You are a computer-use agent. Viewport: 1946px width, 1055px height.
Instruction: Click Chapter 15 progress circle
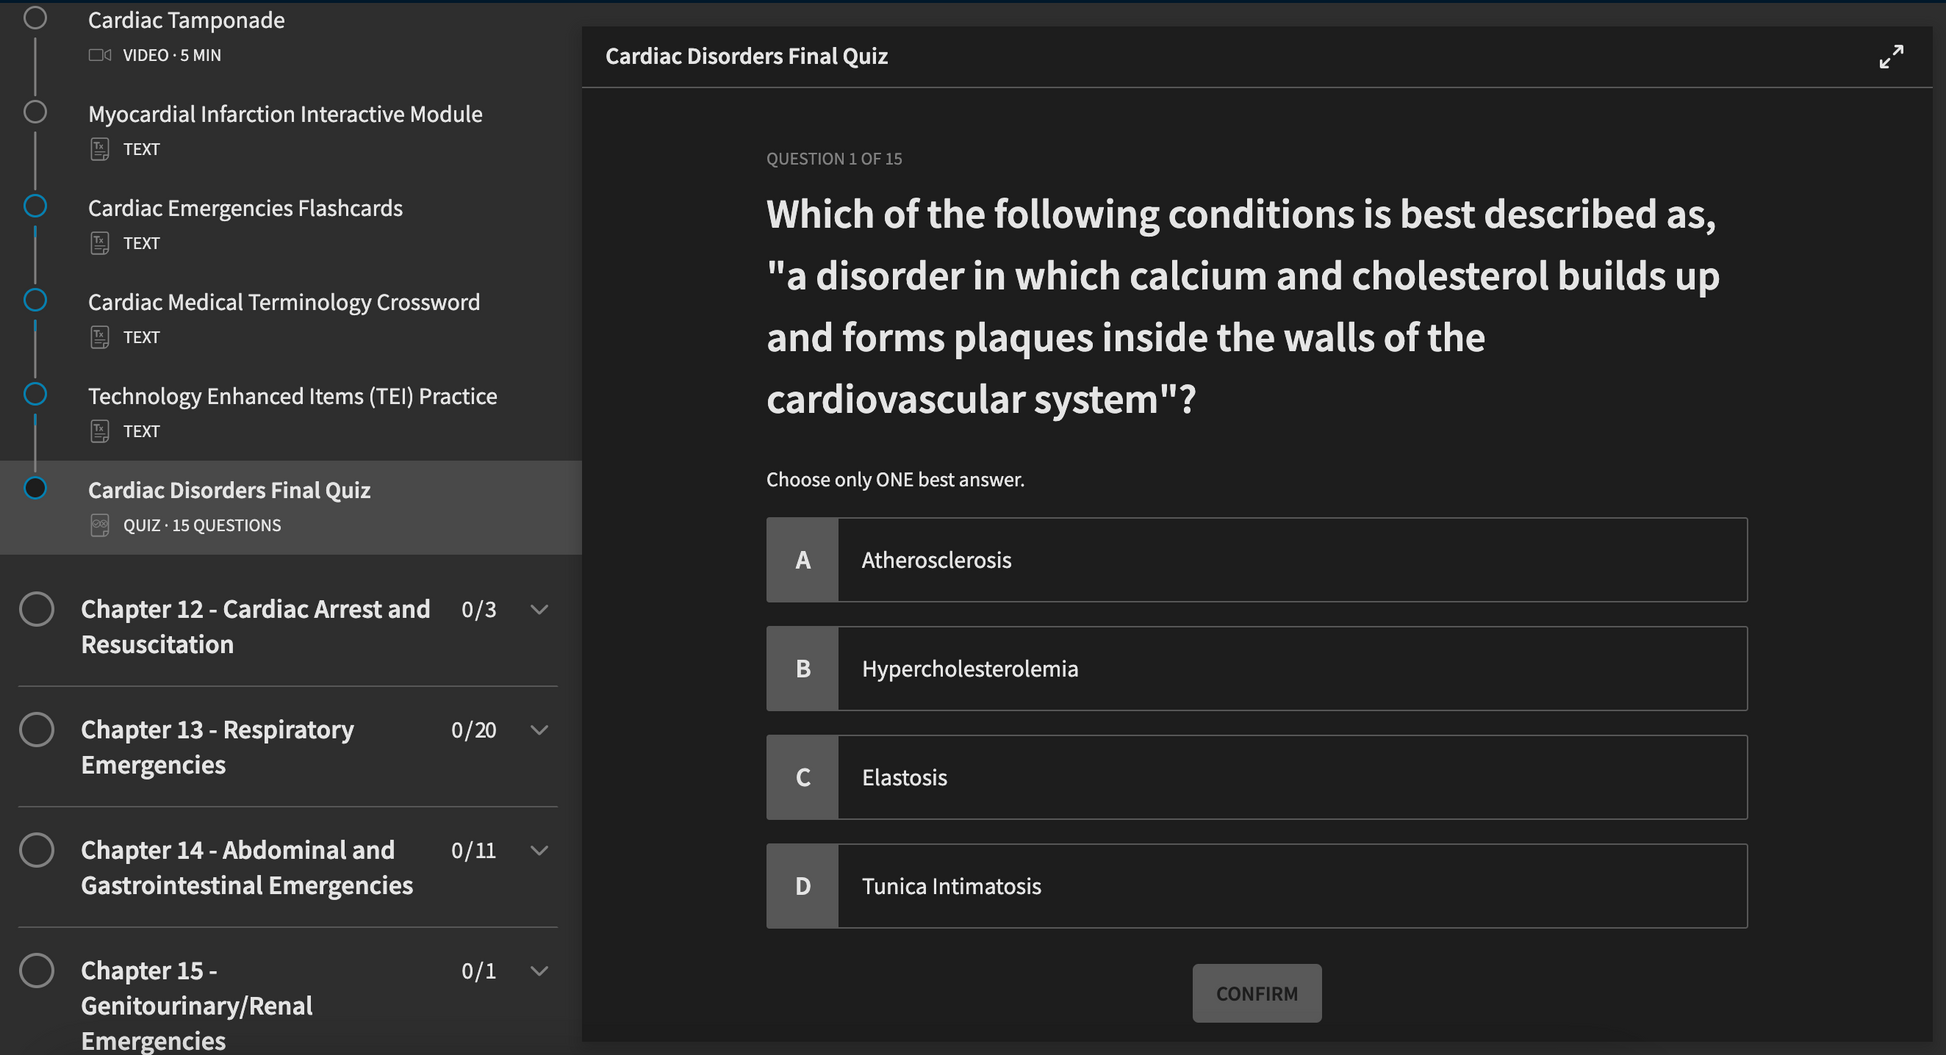click(37, 970)
